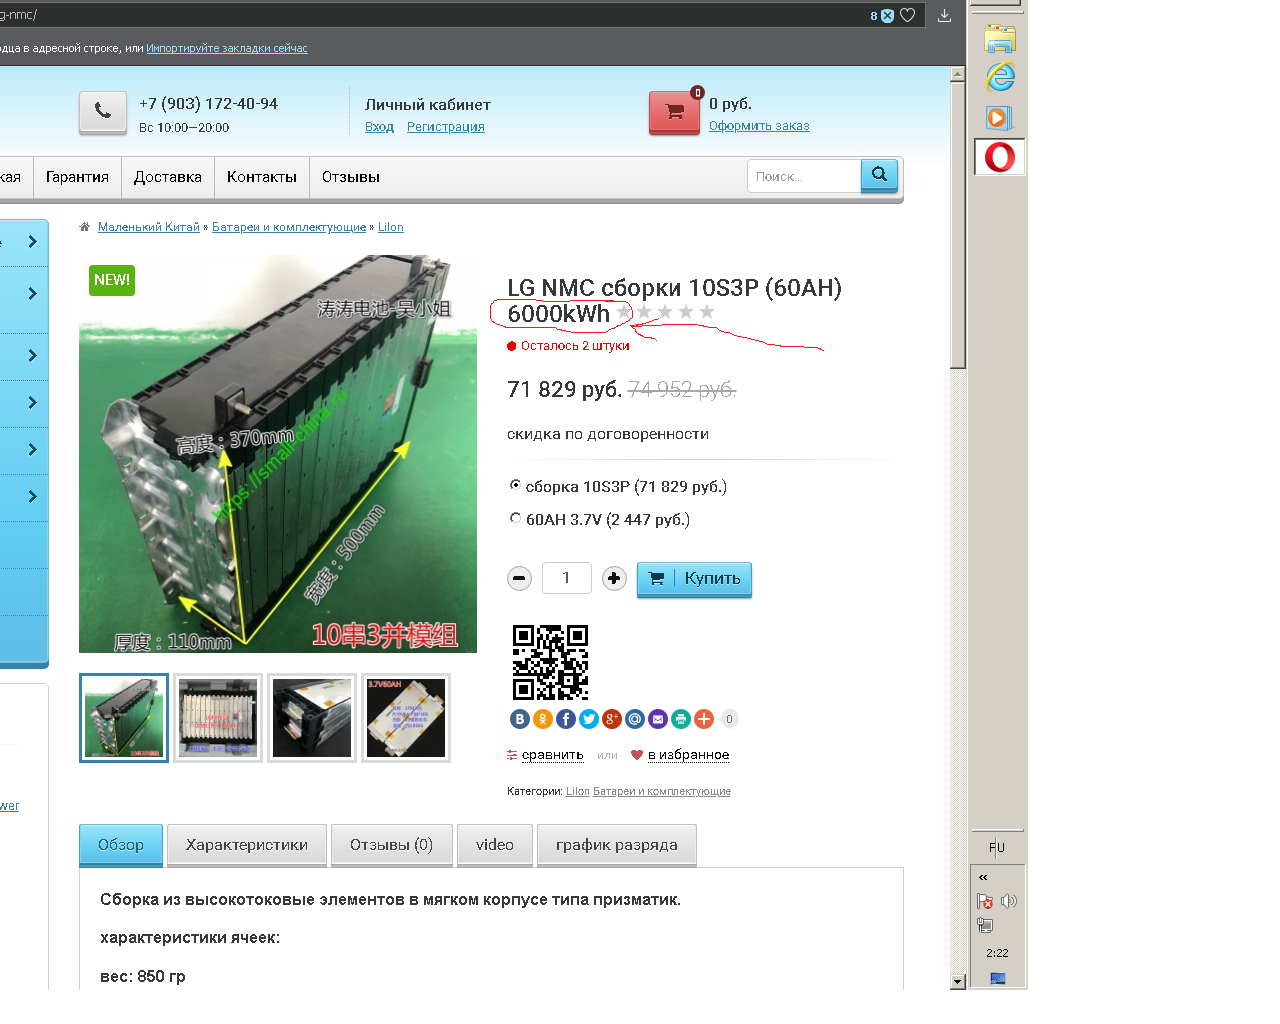Open the Гарантия menu item

[77, 177]
